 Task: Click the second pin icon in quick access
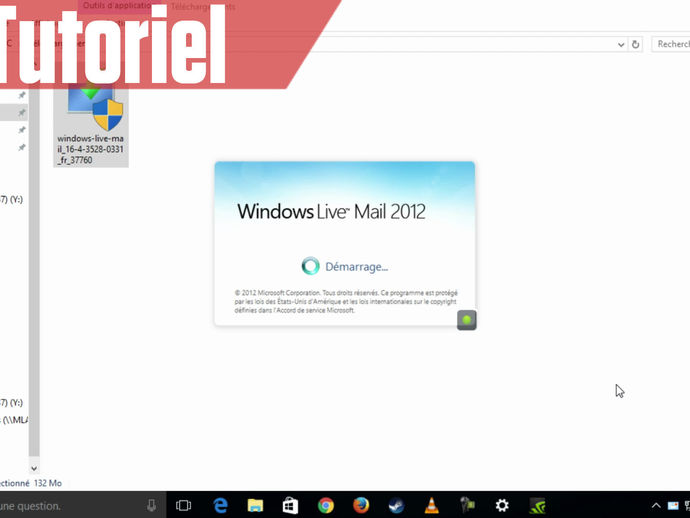pyautogui.click(x=22, y=113)
